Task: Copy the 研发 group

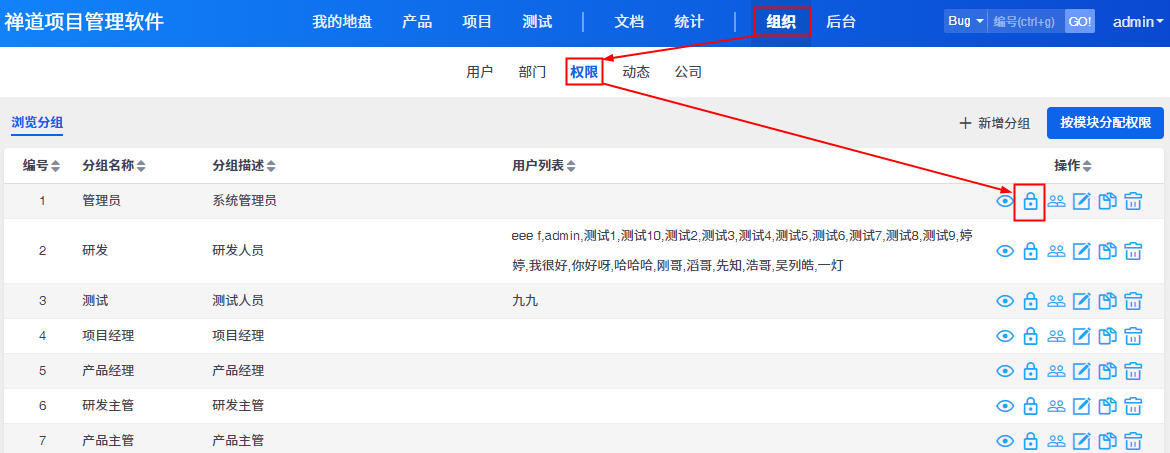Action: [1107, 251]
